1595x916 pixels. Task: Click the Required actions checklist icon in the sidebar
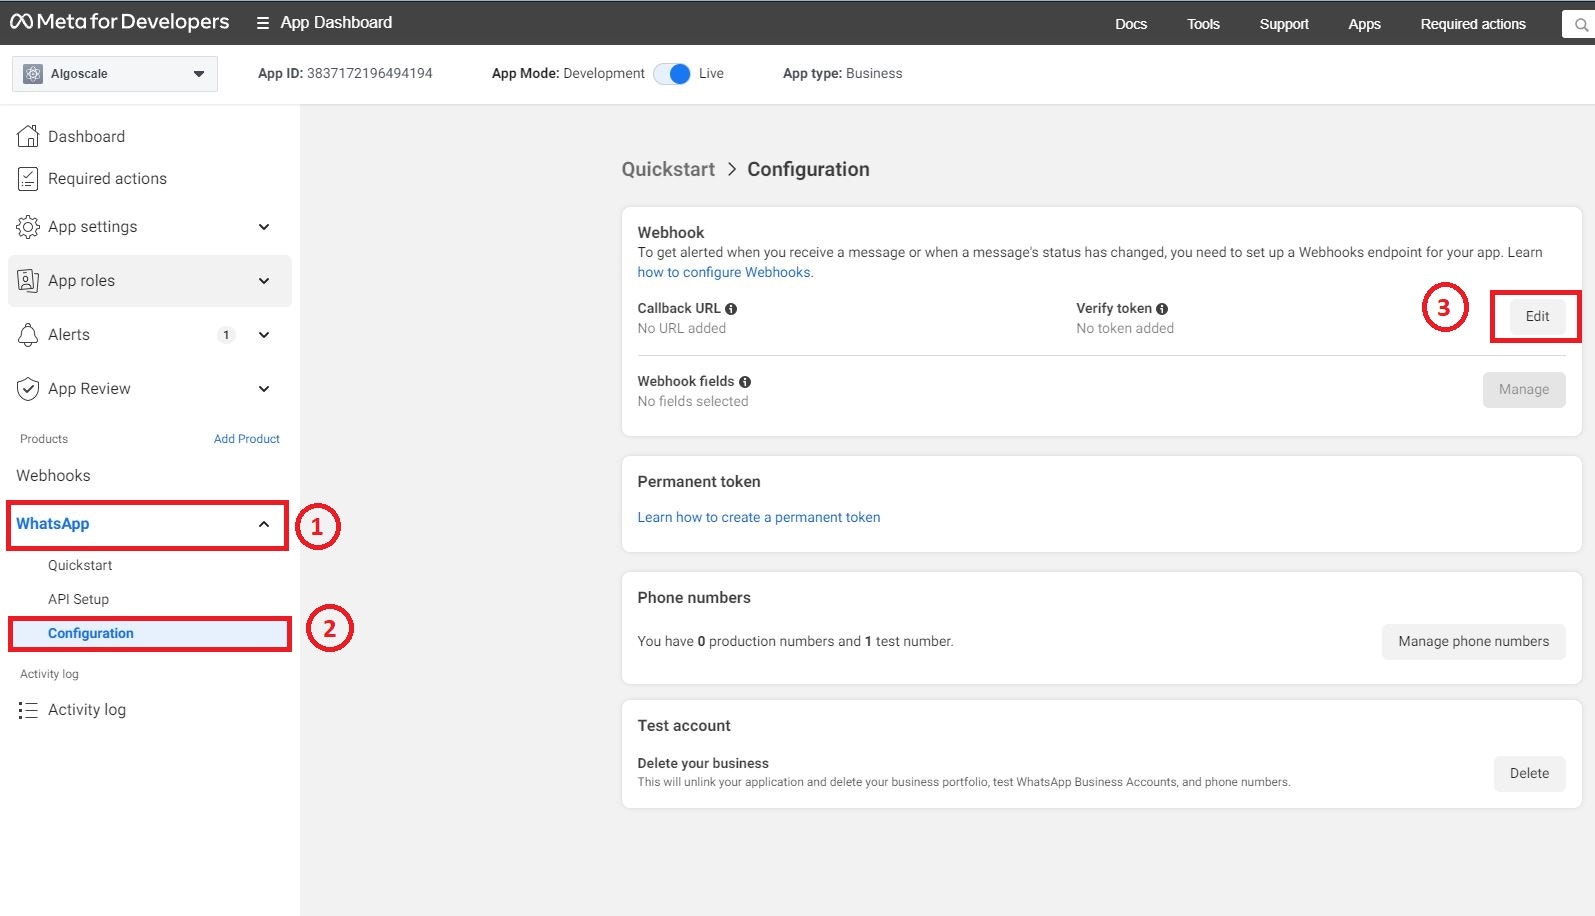click(28, 179)
